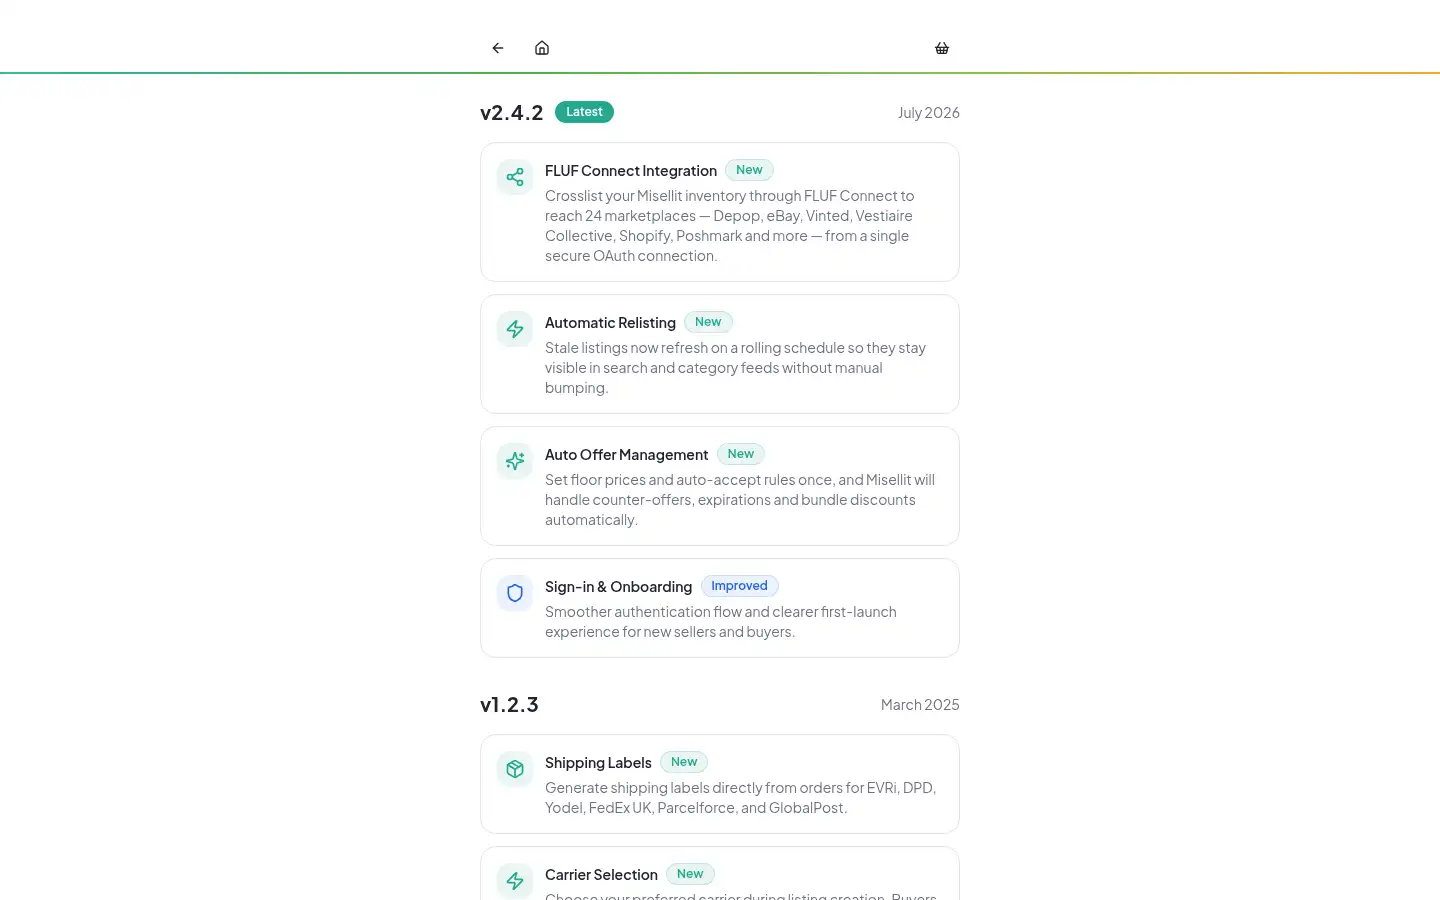Click the Shipping Labels package icon
Image resolution: width=1440 pixels, height=900 pixels.
(x=515, y=770)
